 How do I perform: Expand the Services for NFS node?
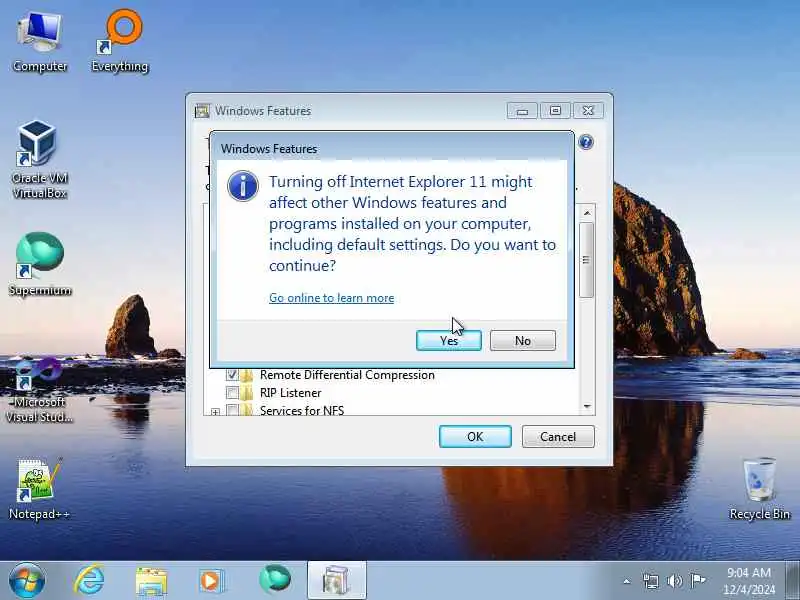pos(215,411)
